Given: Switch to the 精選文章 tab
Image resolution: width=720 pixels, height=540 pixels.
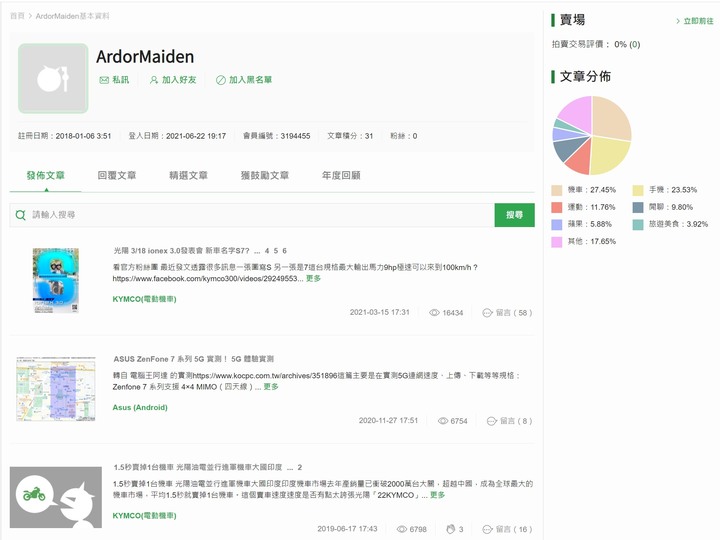Looking at the screenshot, I should 188,175.
